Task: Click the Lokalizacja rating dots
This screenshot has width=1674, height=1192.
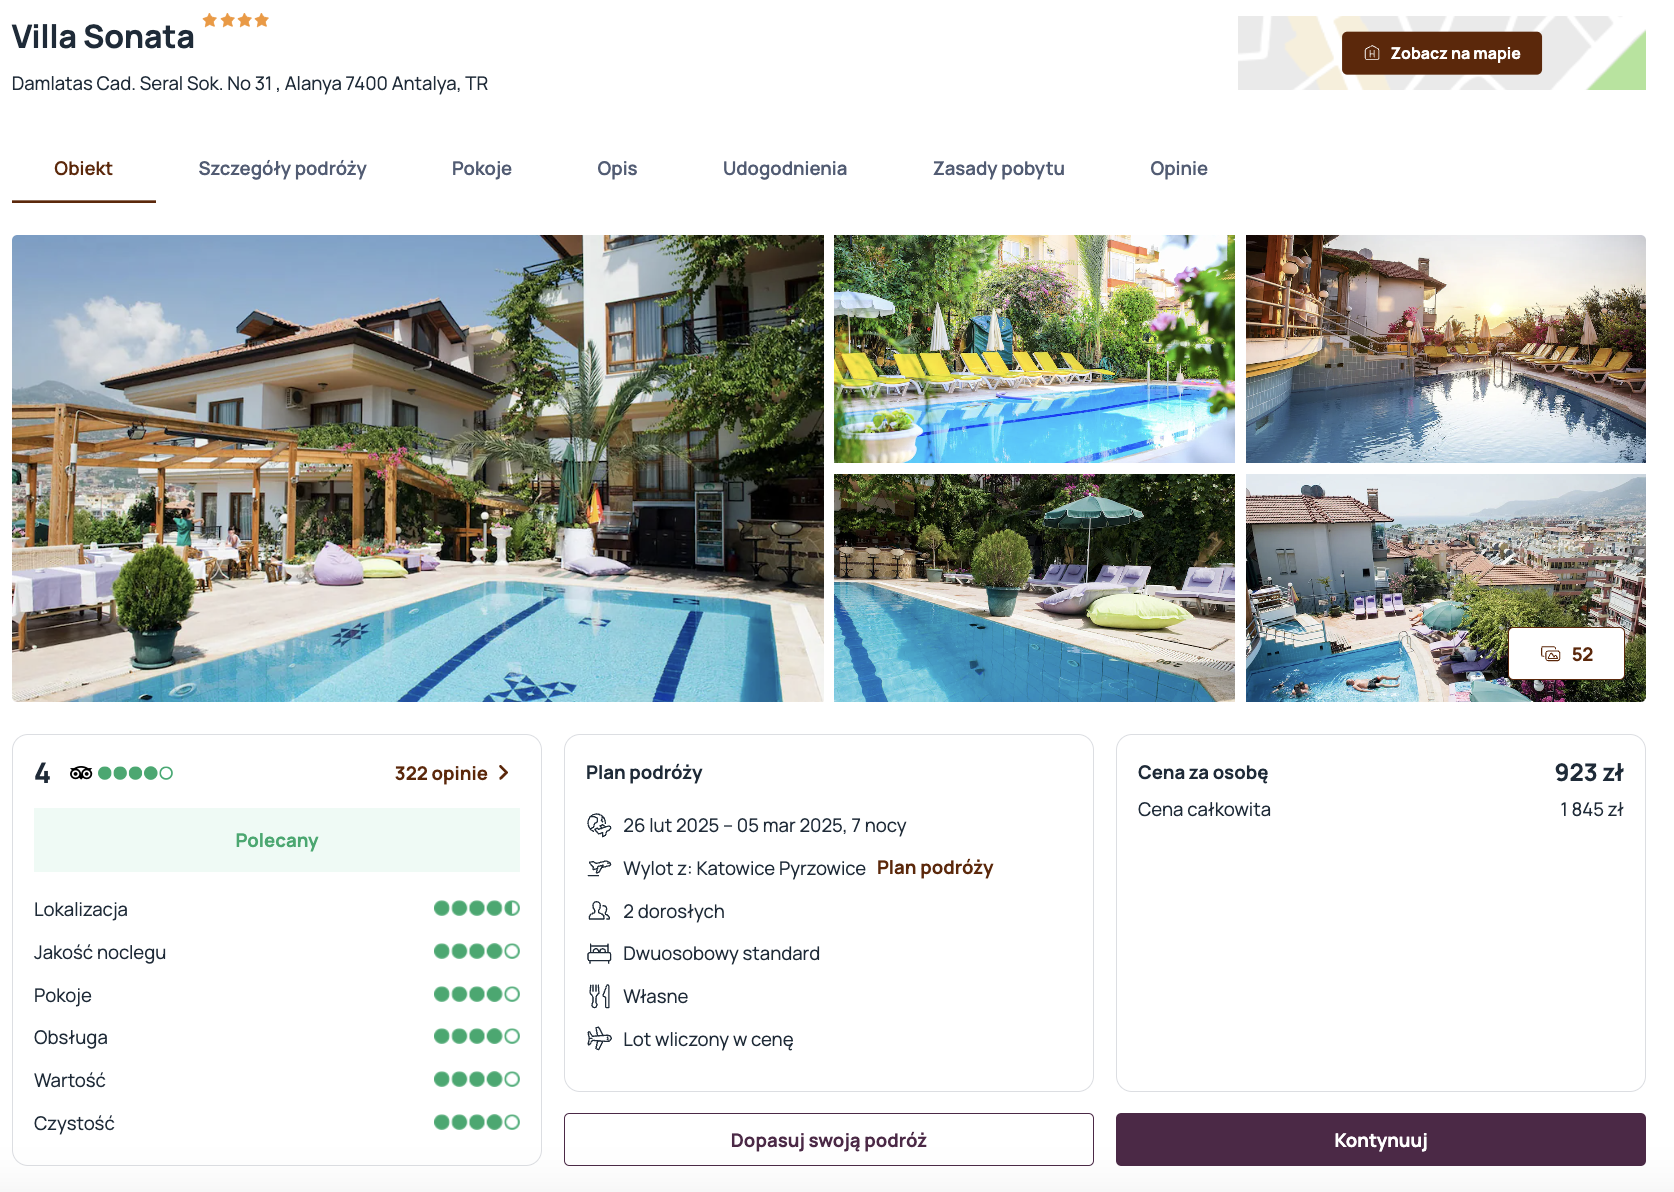Action: click(477, 909)
